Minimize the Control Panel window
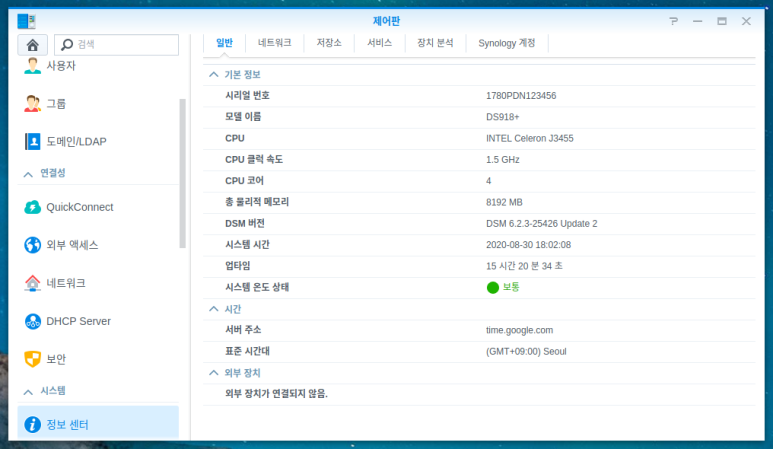Viewport: 773px width, 449px height. (x=697, y=21)
